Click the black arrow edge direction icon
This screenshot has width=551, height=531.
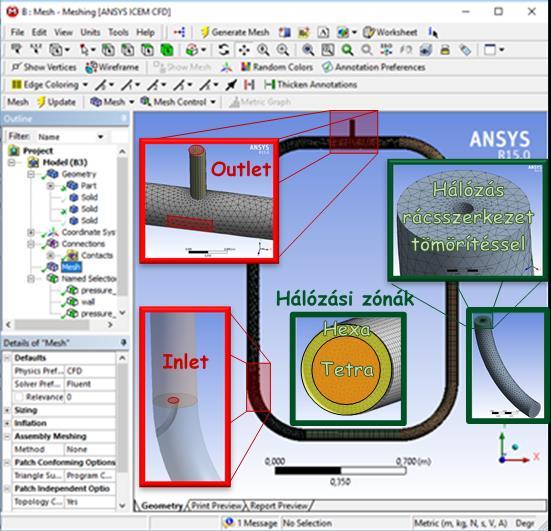click(x=231, y=85)
